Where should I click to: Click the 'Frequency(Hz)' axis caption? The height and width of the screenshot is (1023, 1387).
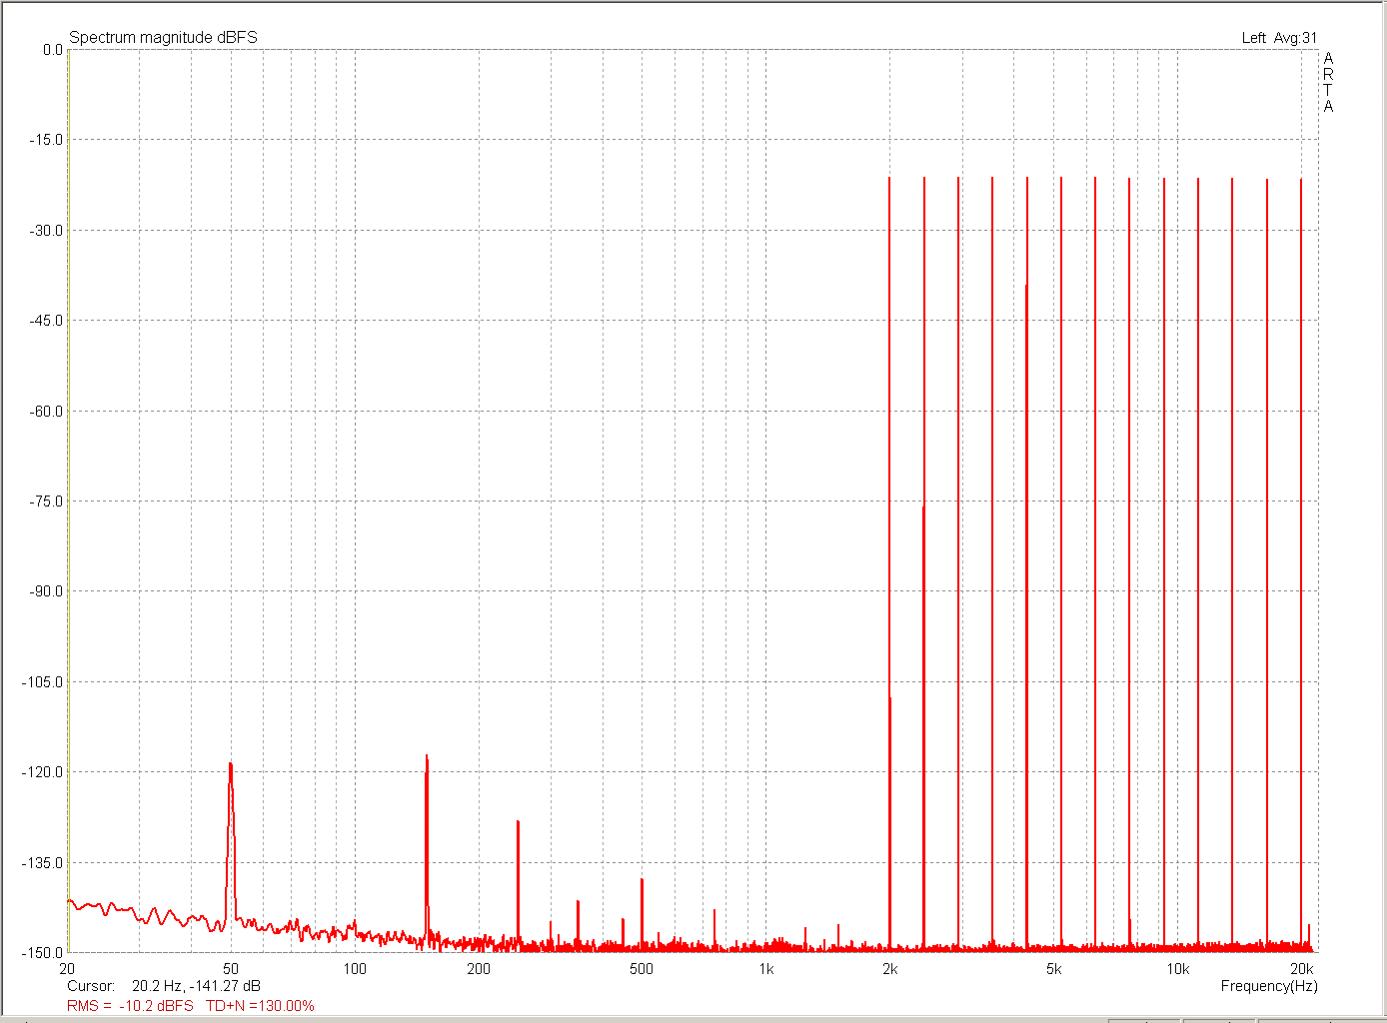(x=1269, y=986)
